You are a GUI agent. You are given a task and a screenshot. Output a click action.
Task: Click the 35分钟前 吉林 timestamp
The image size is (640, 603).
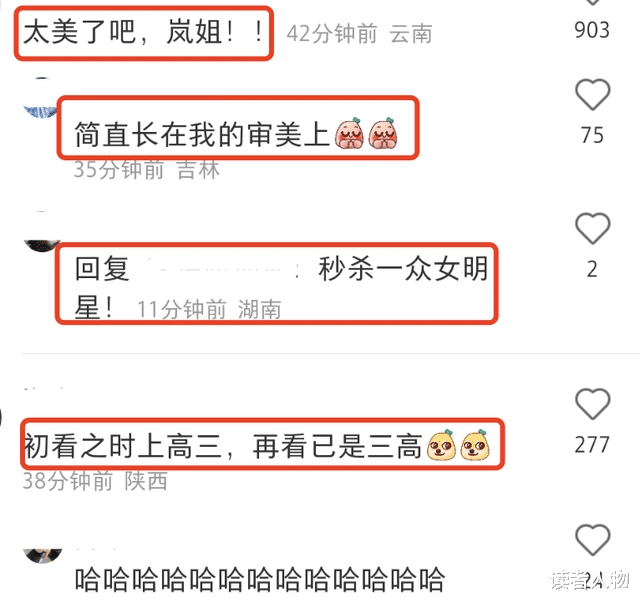tap(147, 169)
